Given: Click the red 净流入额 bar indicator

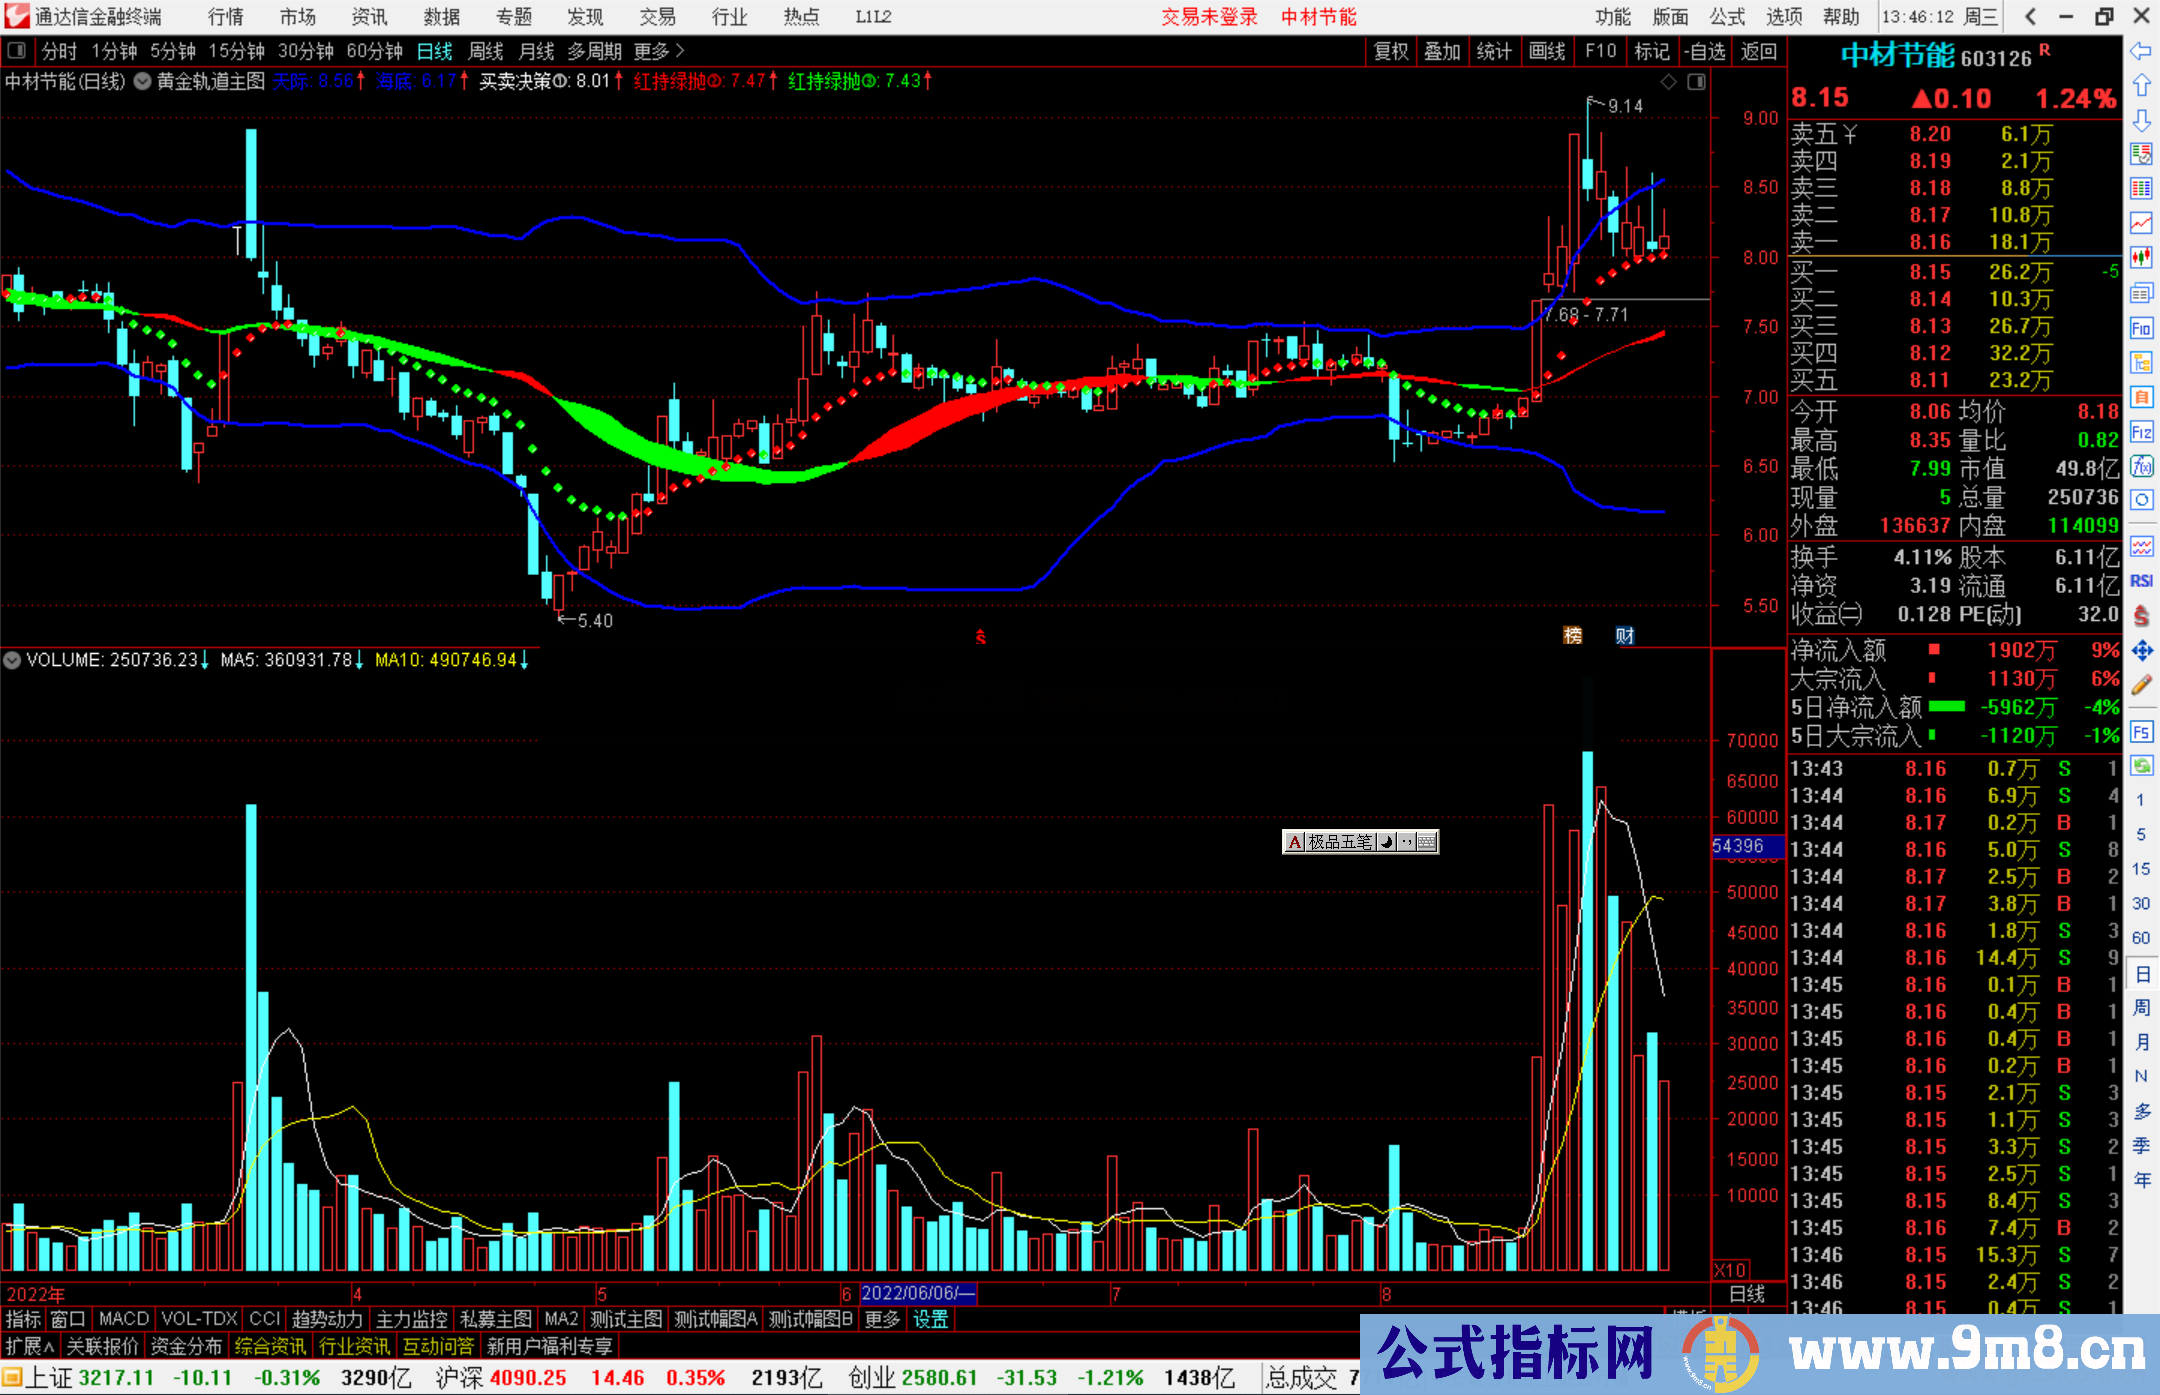Looking at the screenshot, I should 1935,650.
